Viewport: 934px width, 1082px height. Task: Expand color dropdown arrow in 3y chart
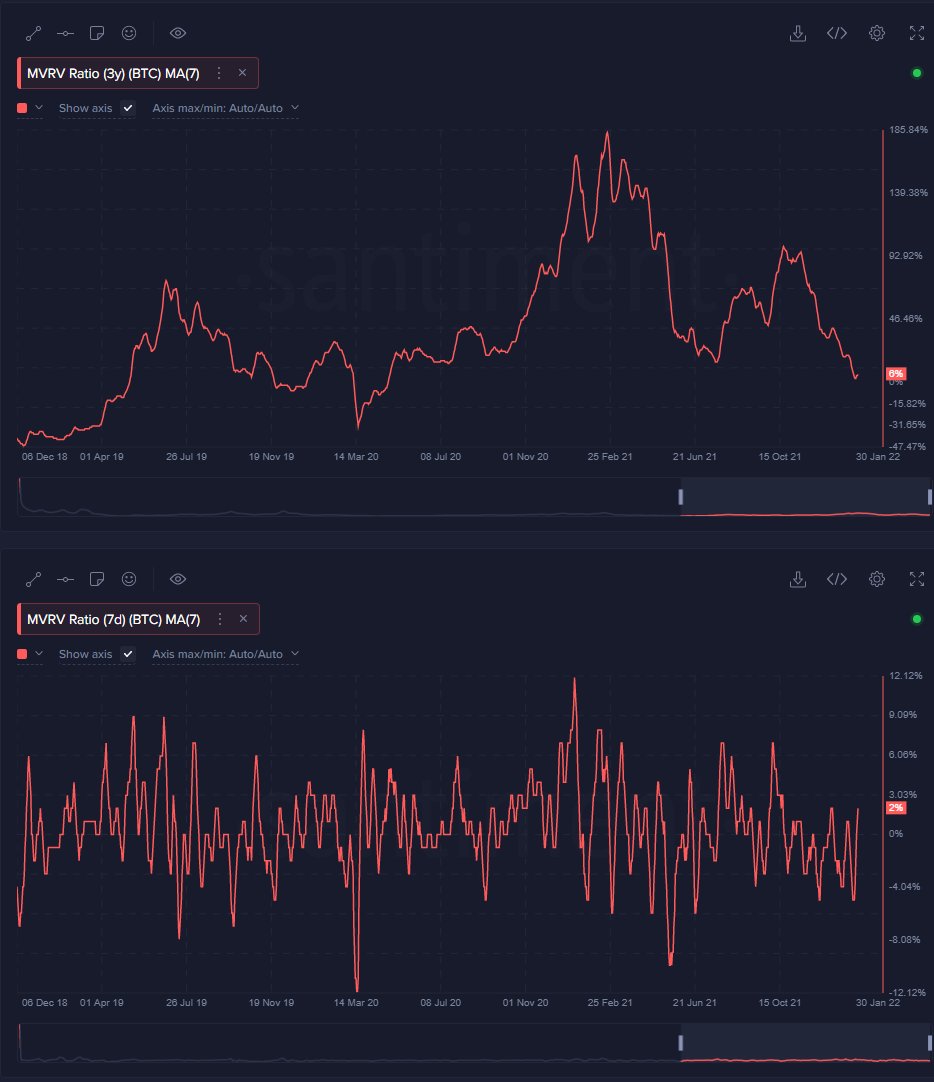[x=39, y=108]
